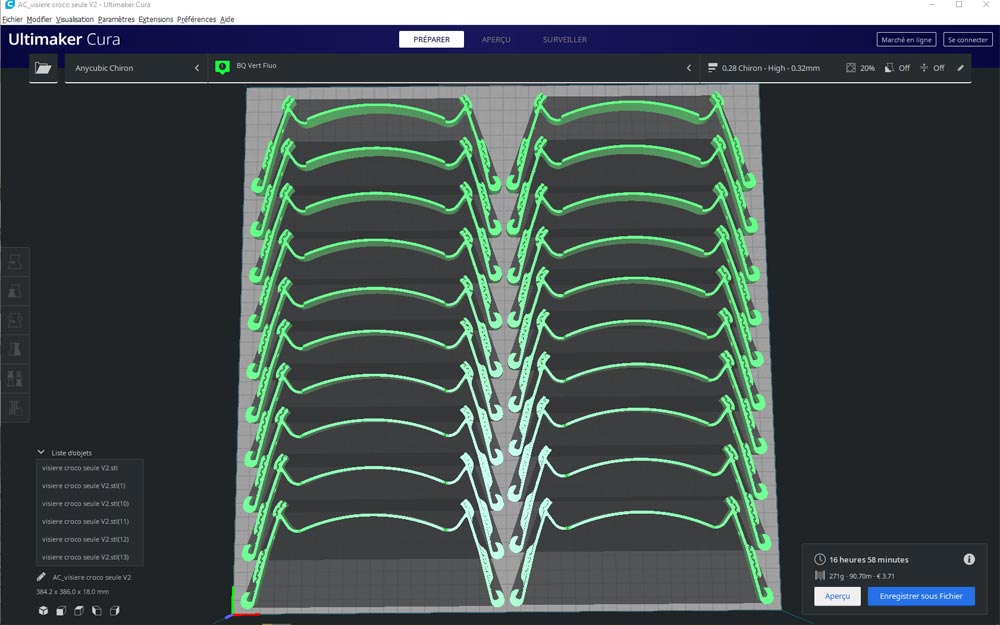Image resolution: width=1000 pixels, height=625 pixels.
Task: Select the Mirror tool in left toolbar
Action: tap(15, 349)
